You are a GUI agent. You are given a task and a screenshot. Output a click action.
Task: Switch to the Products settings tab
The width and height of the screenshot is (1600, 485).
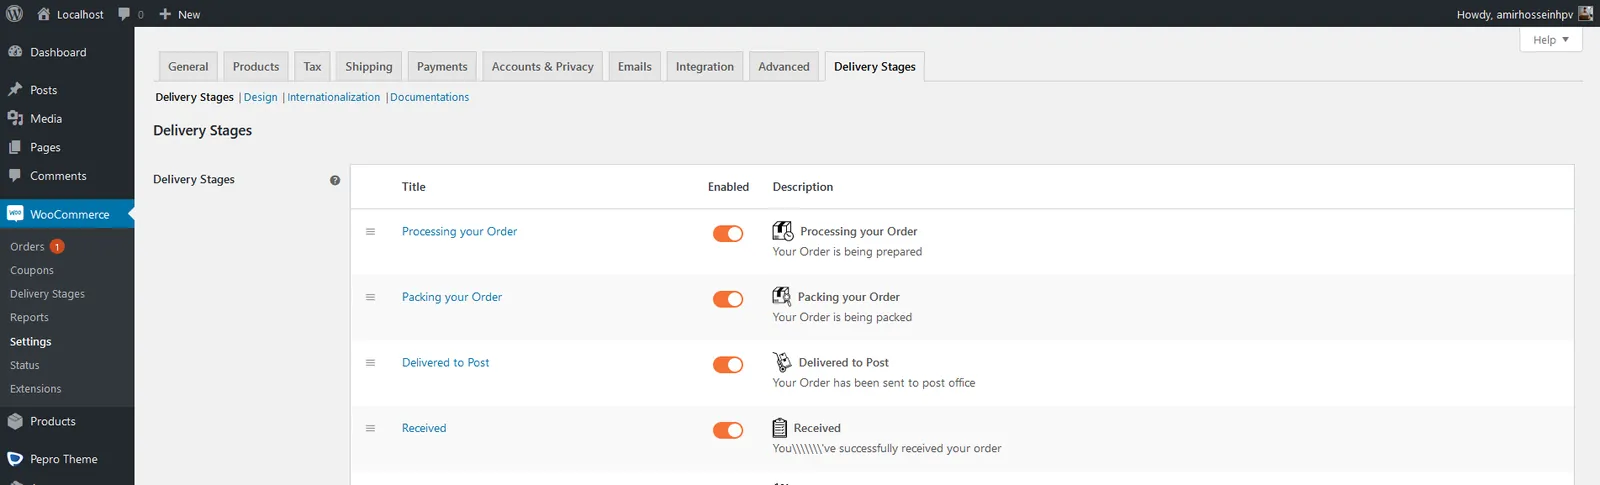256,66
